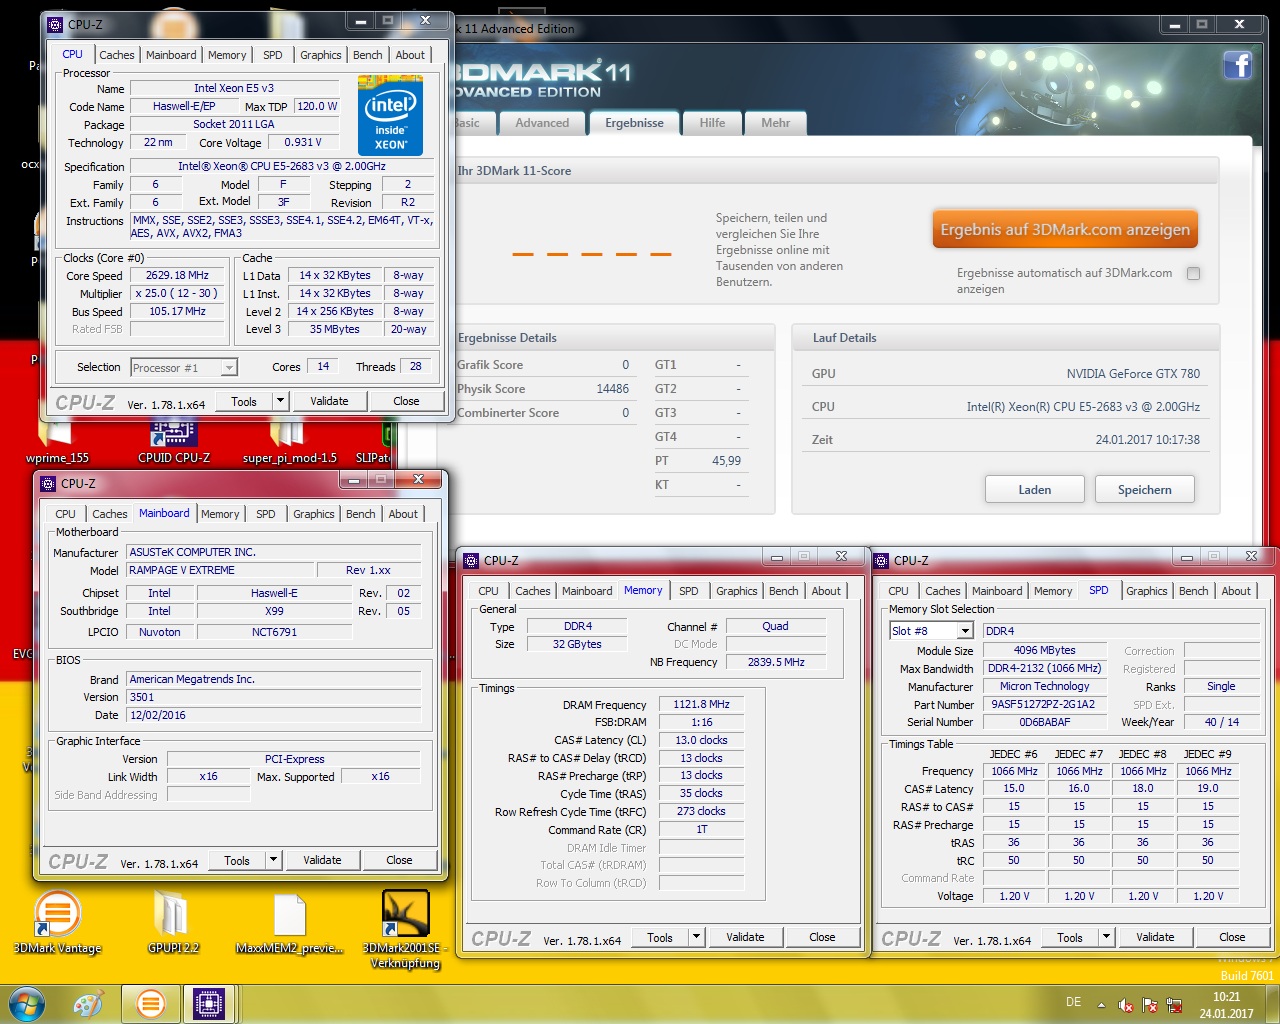Click the Intel Xeon logo in CPU-Z
This screenshot has height=1024, width=1280.
390,116
